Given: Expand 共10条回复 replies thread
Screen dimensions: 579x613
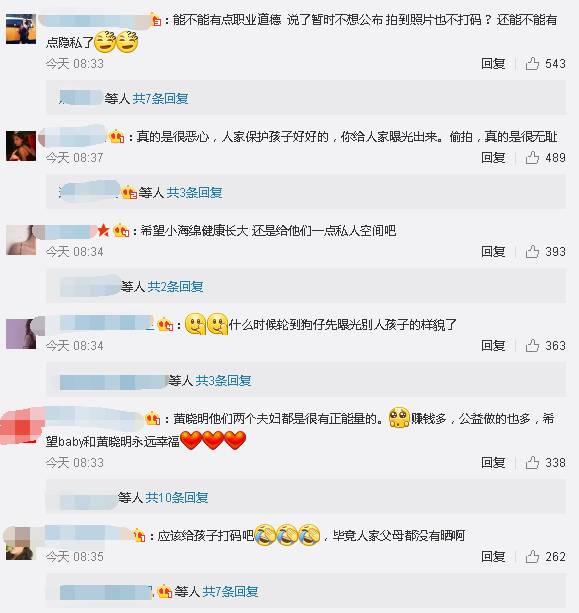Looking at the screenshot, I should pos(177,498).
